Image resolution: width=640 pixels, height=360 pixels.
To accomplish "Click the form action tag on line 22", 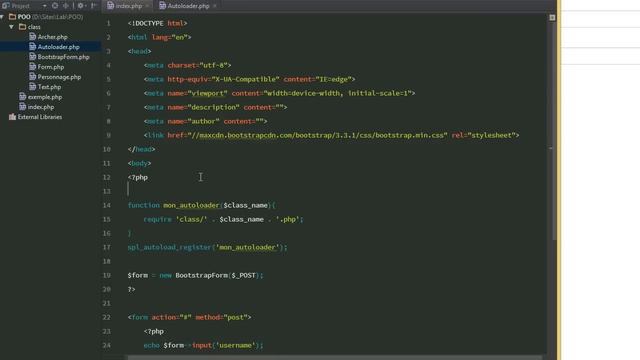I will (189, 317).
